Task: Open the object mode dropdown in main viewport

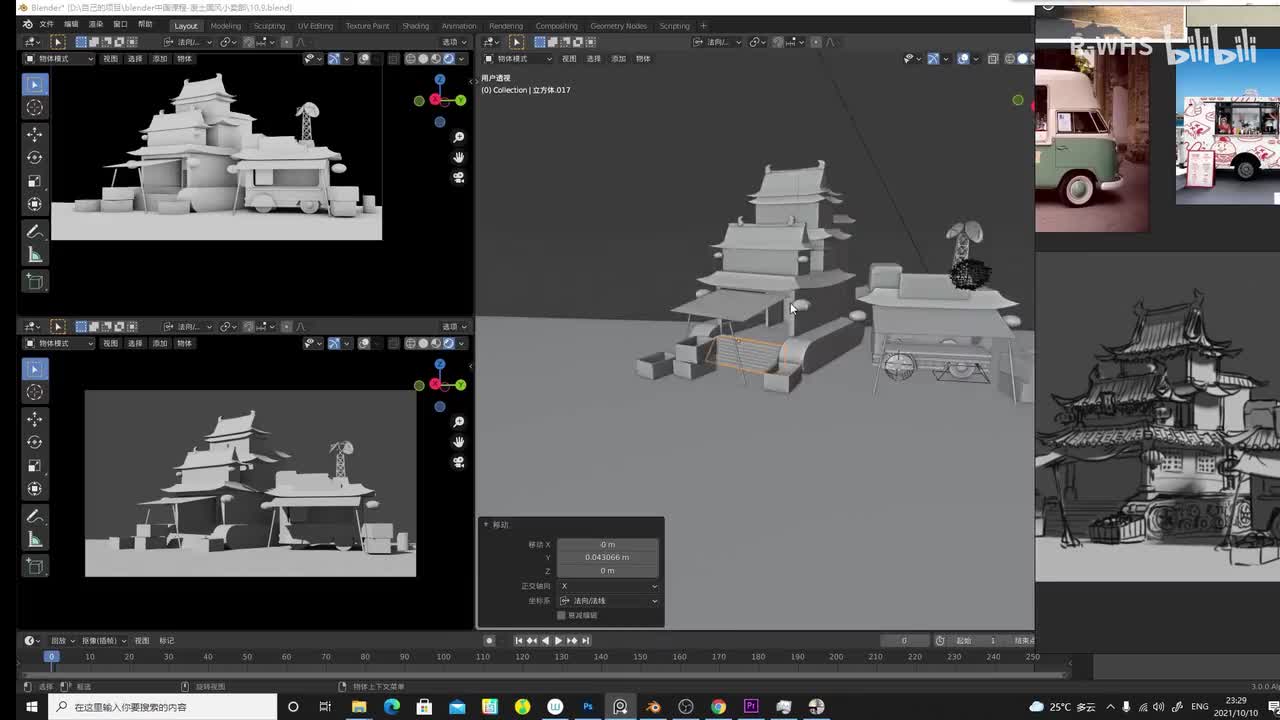Action: coord(520,59)
